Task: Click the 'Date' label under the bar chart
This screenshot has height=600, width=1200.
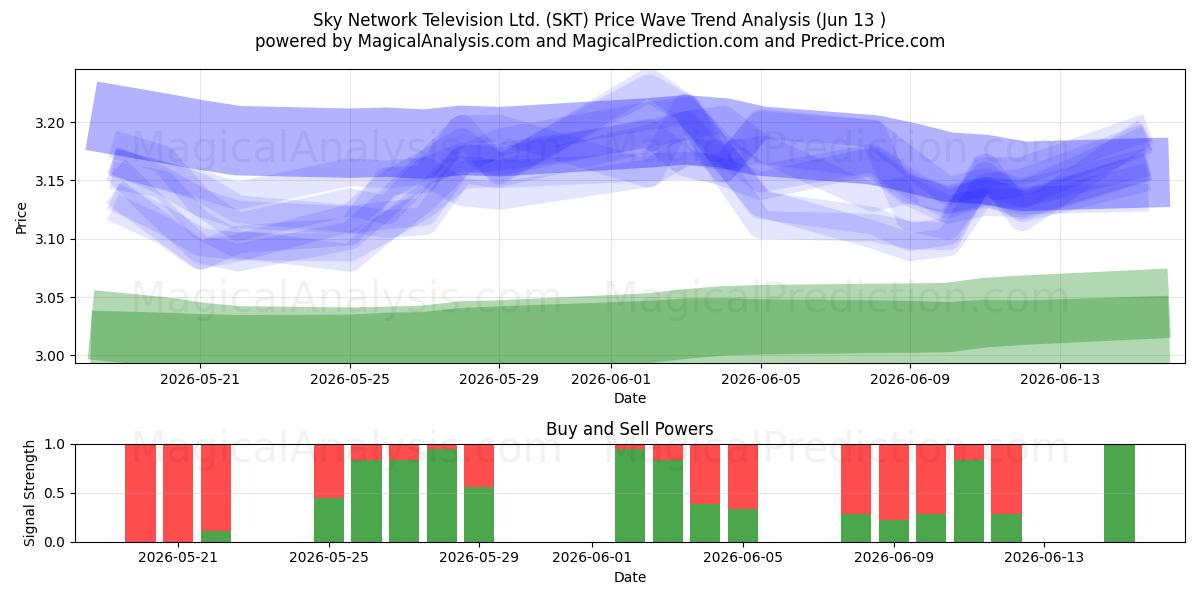Action: click(x=630, y=577)
